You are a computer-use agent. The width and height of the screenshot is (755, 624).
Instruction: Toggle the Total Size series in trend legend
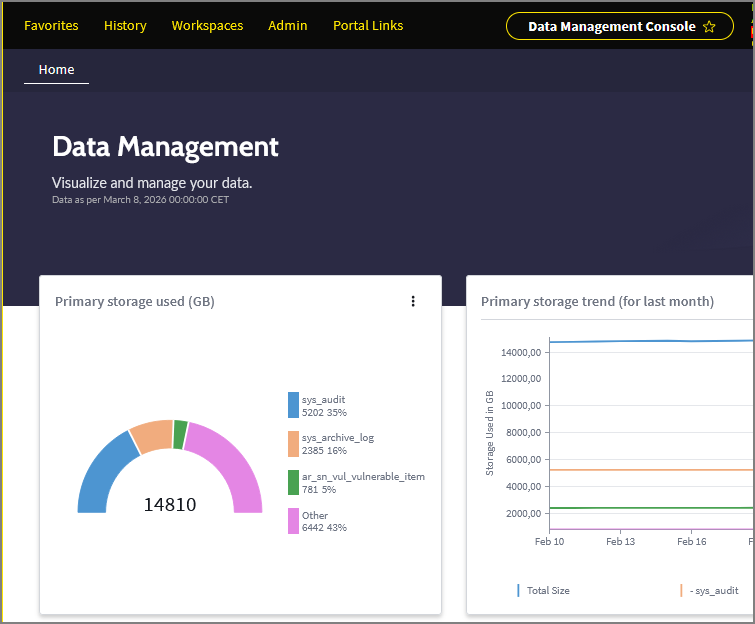(547, 590)
